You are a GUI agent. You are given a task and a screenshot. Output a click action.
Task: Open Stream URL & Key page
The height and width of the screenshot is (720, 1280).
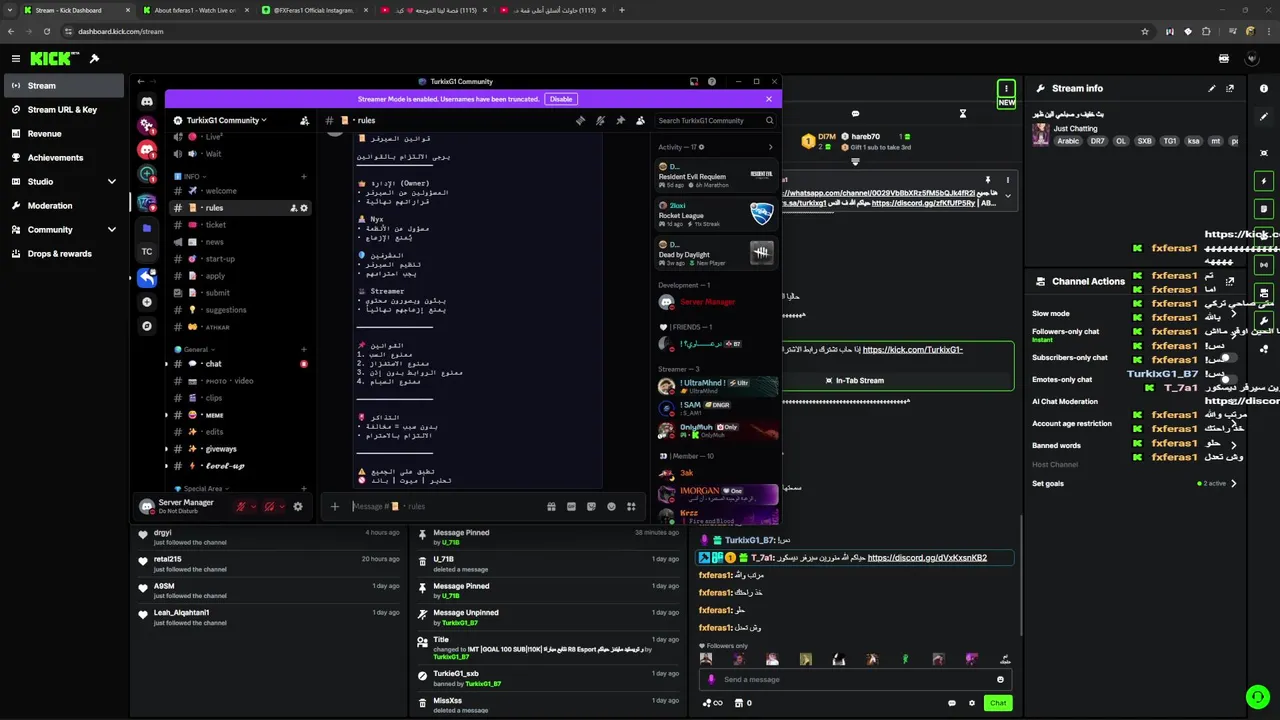click(65, 109)
